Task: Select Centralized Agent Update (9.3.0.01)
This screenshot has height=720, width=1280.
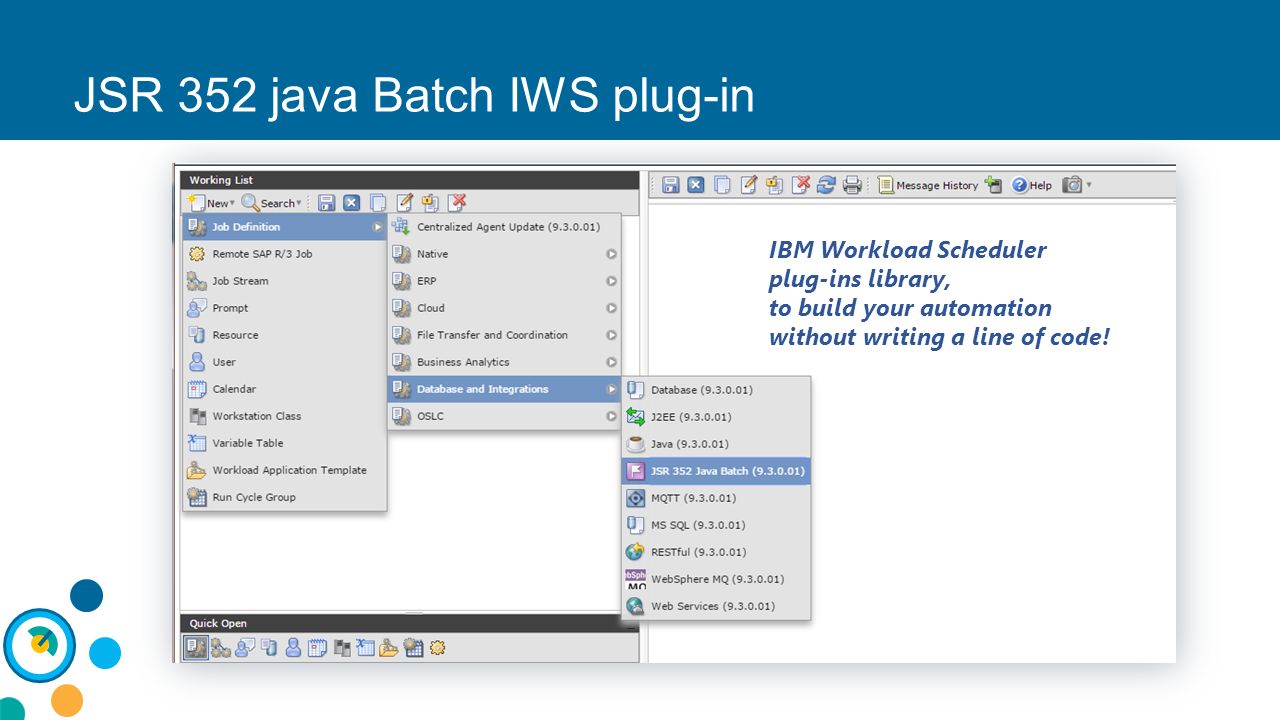Action: pyautogui.click(x=505, y=227)
